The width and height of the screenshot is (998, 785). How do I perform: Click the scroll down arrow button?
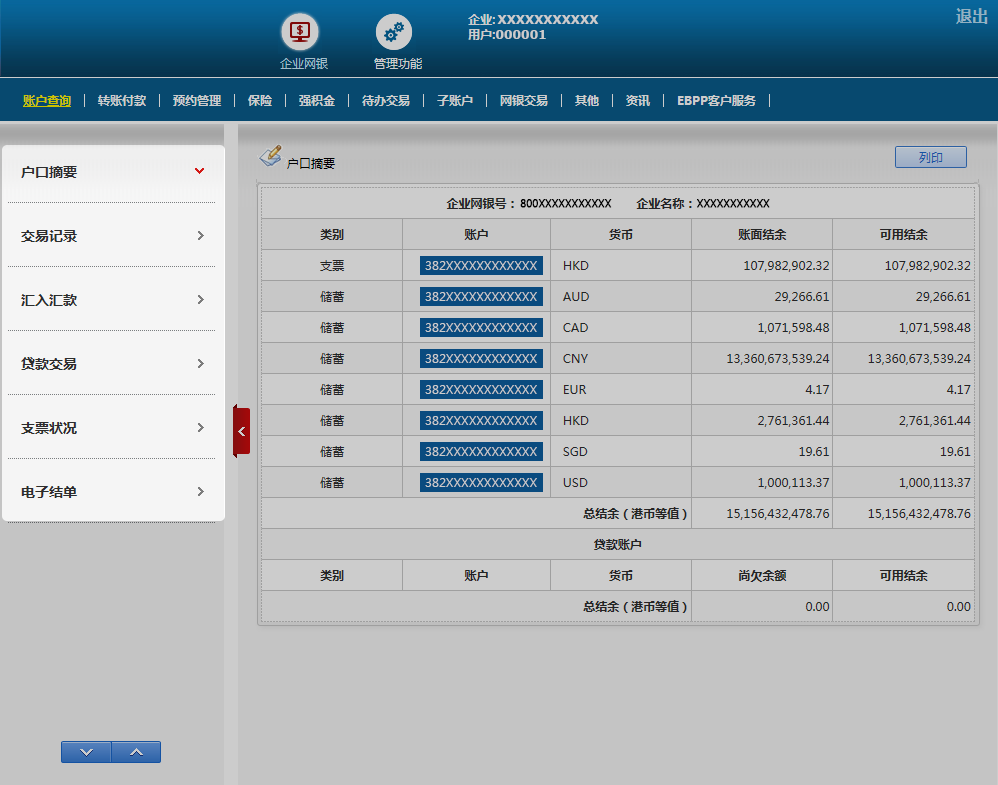[86, 752]
